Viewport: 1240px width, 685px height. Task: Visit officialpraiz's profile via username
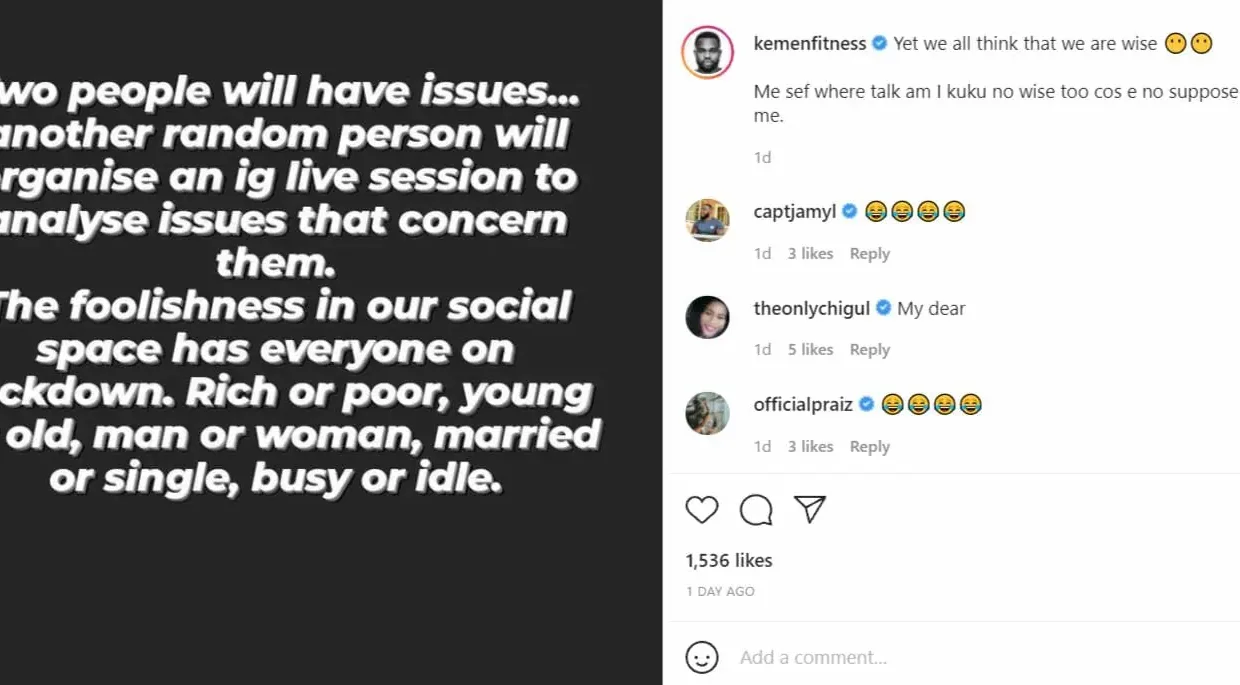tap(803, 404)
